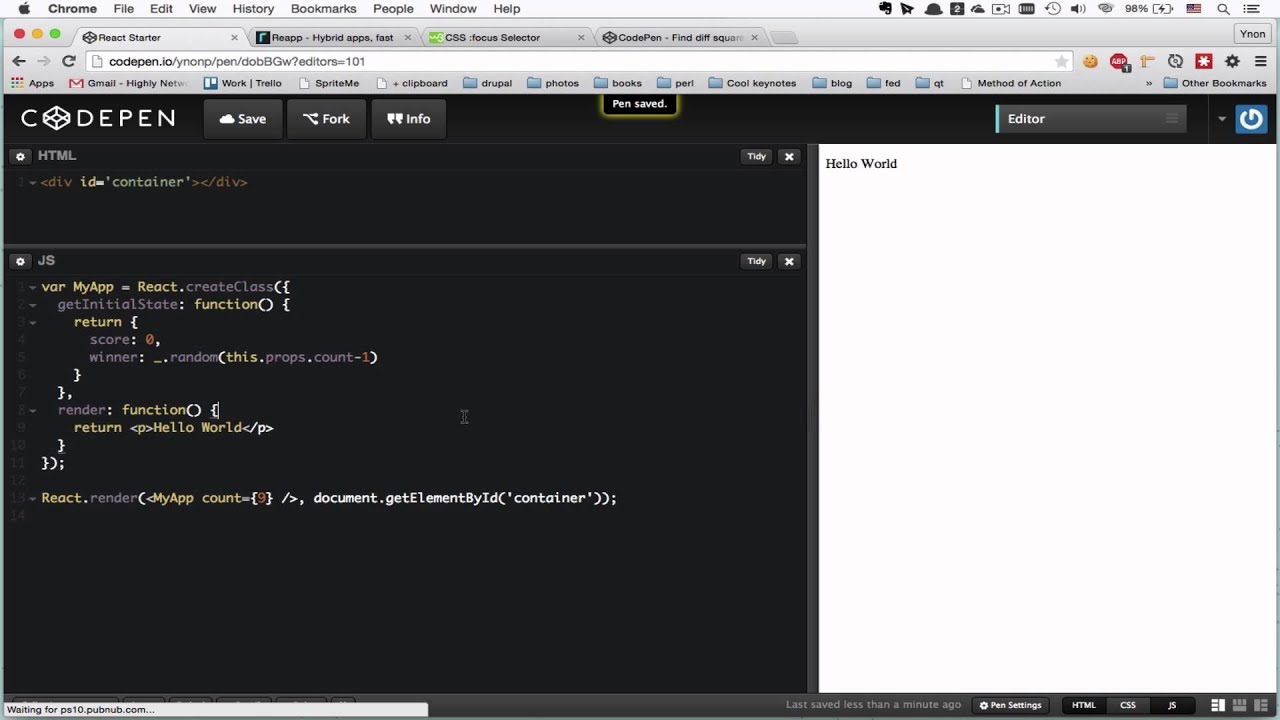
Task: Open the drupal bookmarks folder
Action: (488, 83)
